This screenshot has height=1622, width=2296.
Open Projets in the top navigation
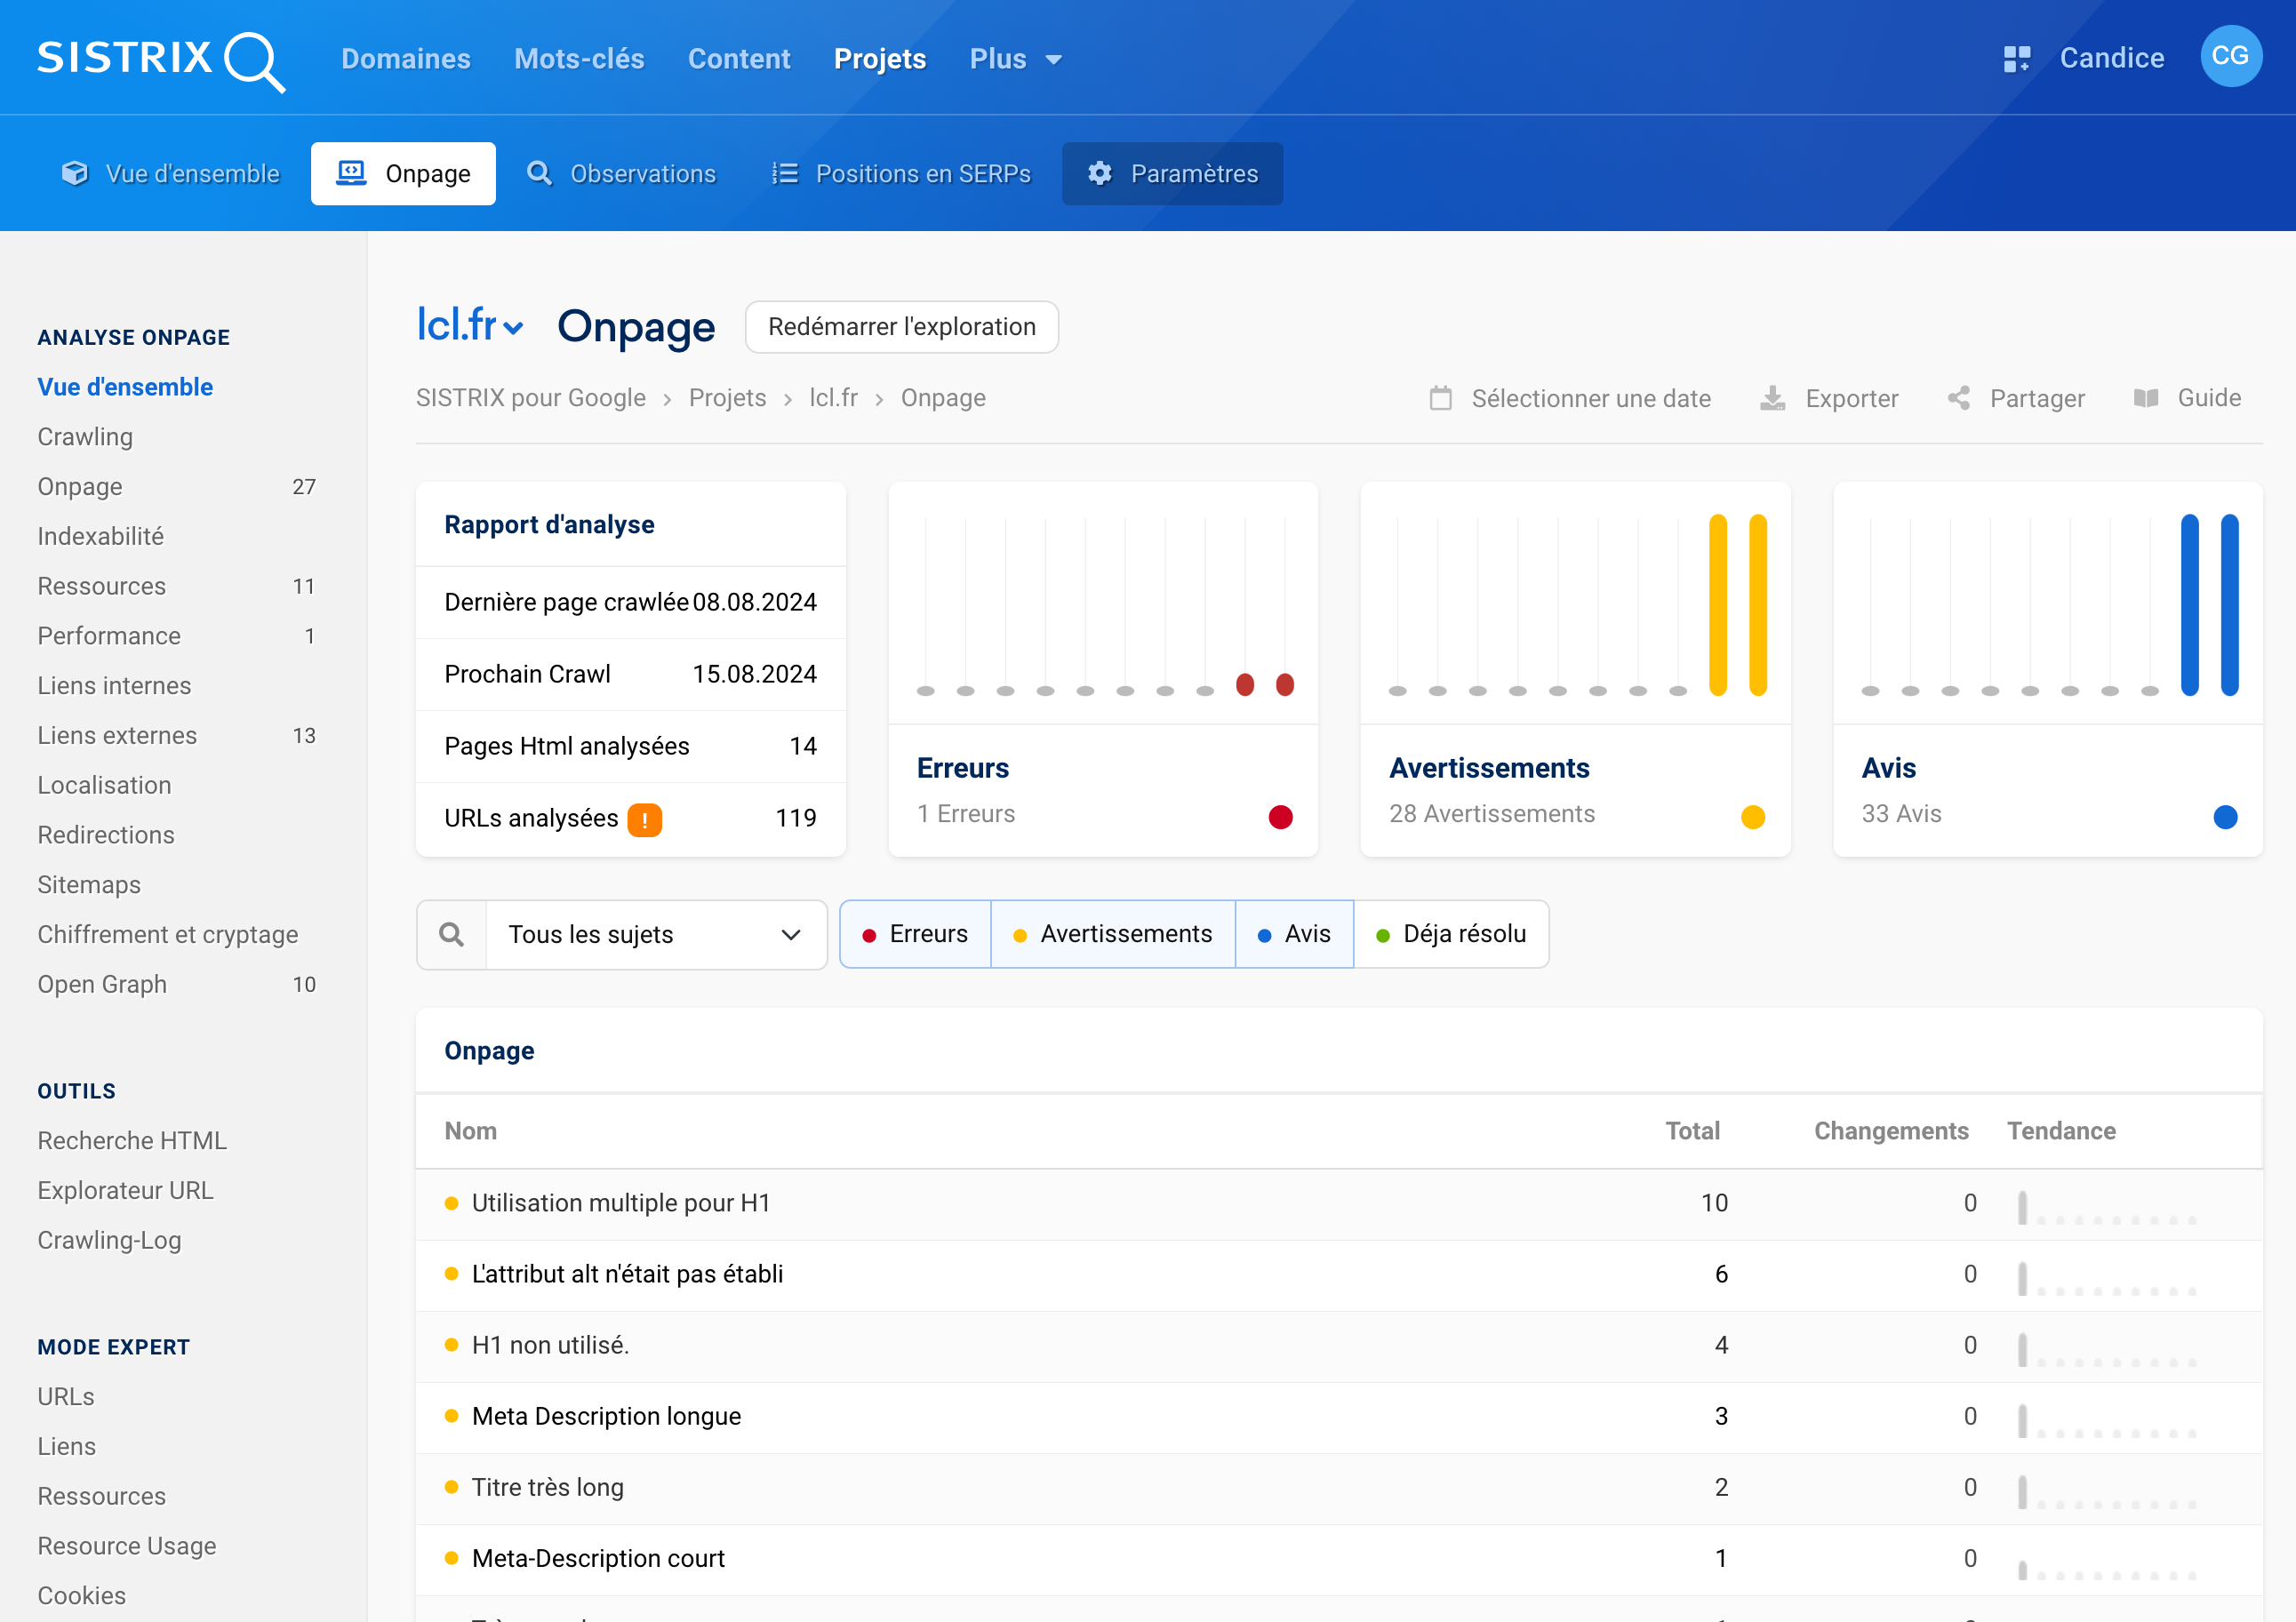(x=880, y=59)
